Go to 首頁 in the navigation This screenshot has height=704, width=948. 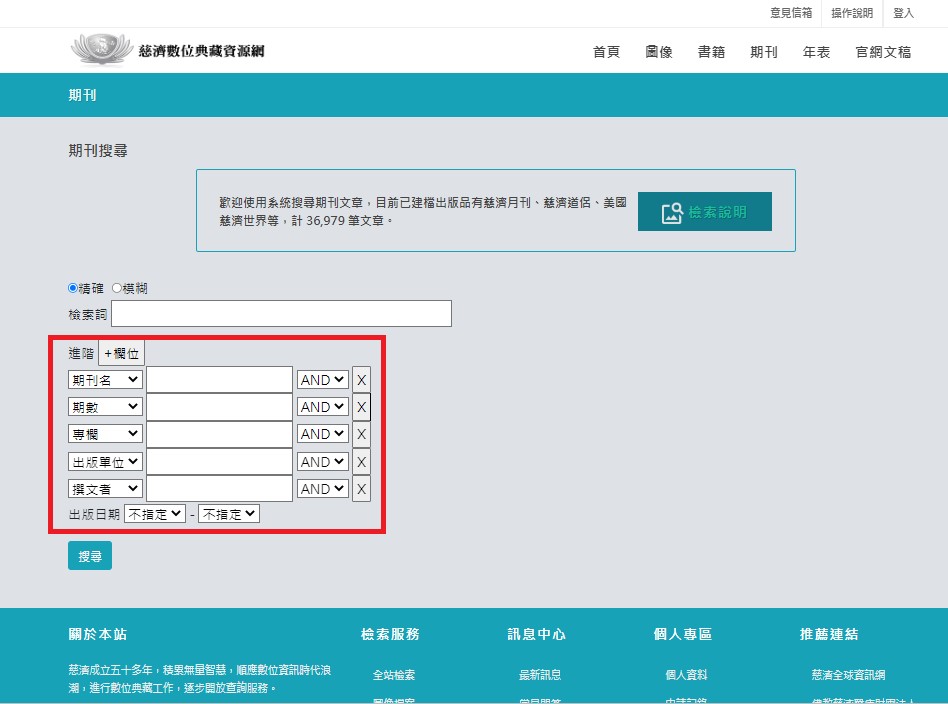(606, 52)
